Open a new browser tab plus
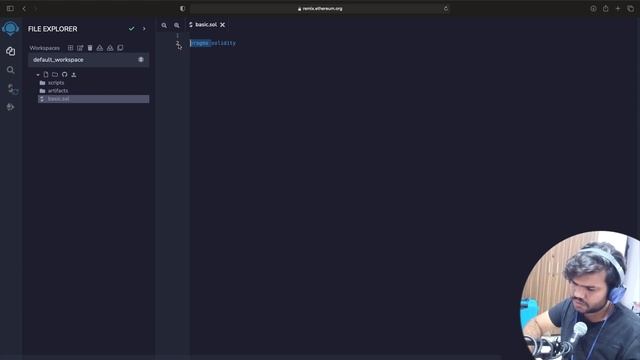This screenshot has height=360, width=640. pyautogui.click(x=618, y=9)
